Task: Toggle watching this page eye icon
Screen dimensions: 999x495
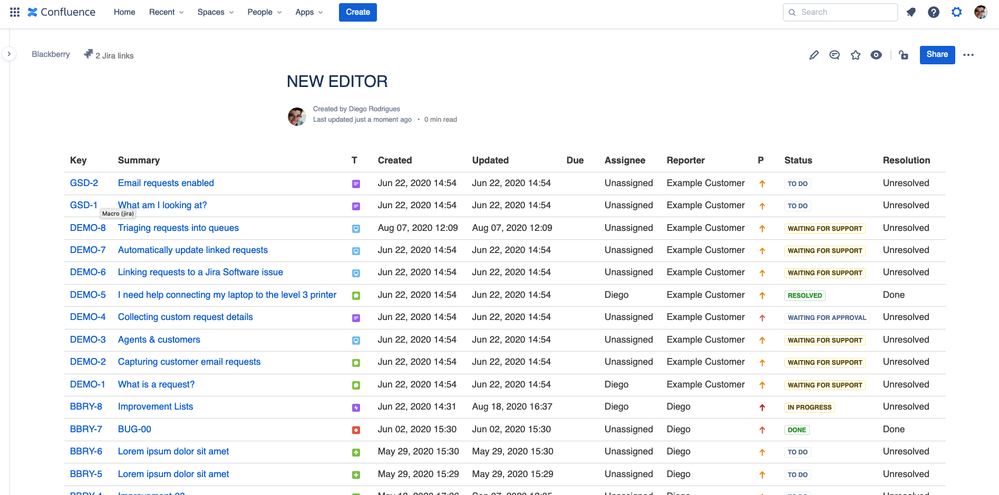Action: coord(876,55)
